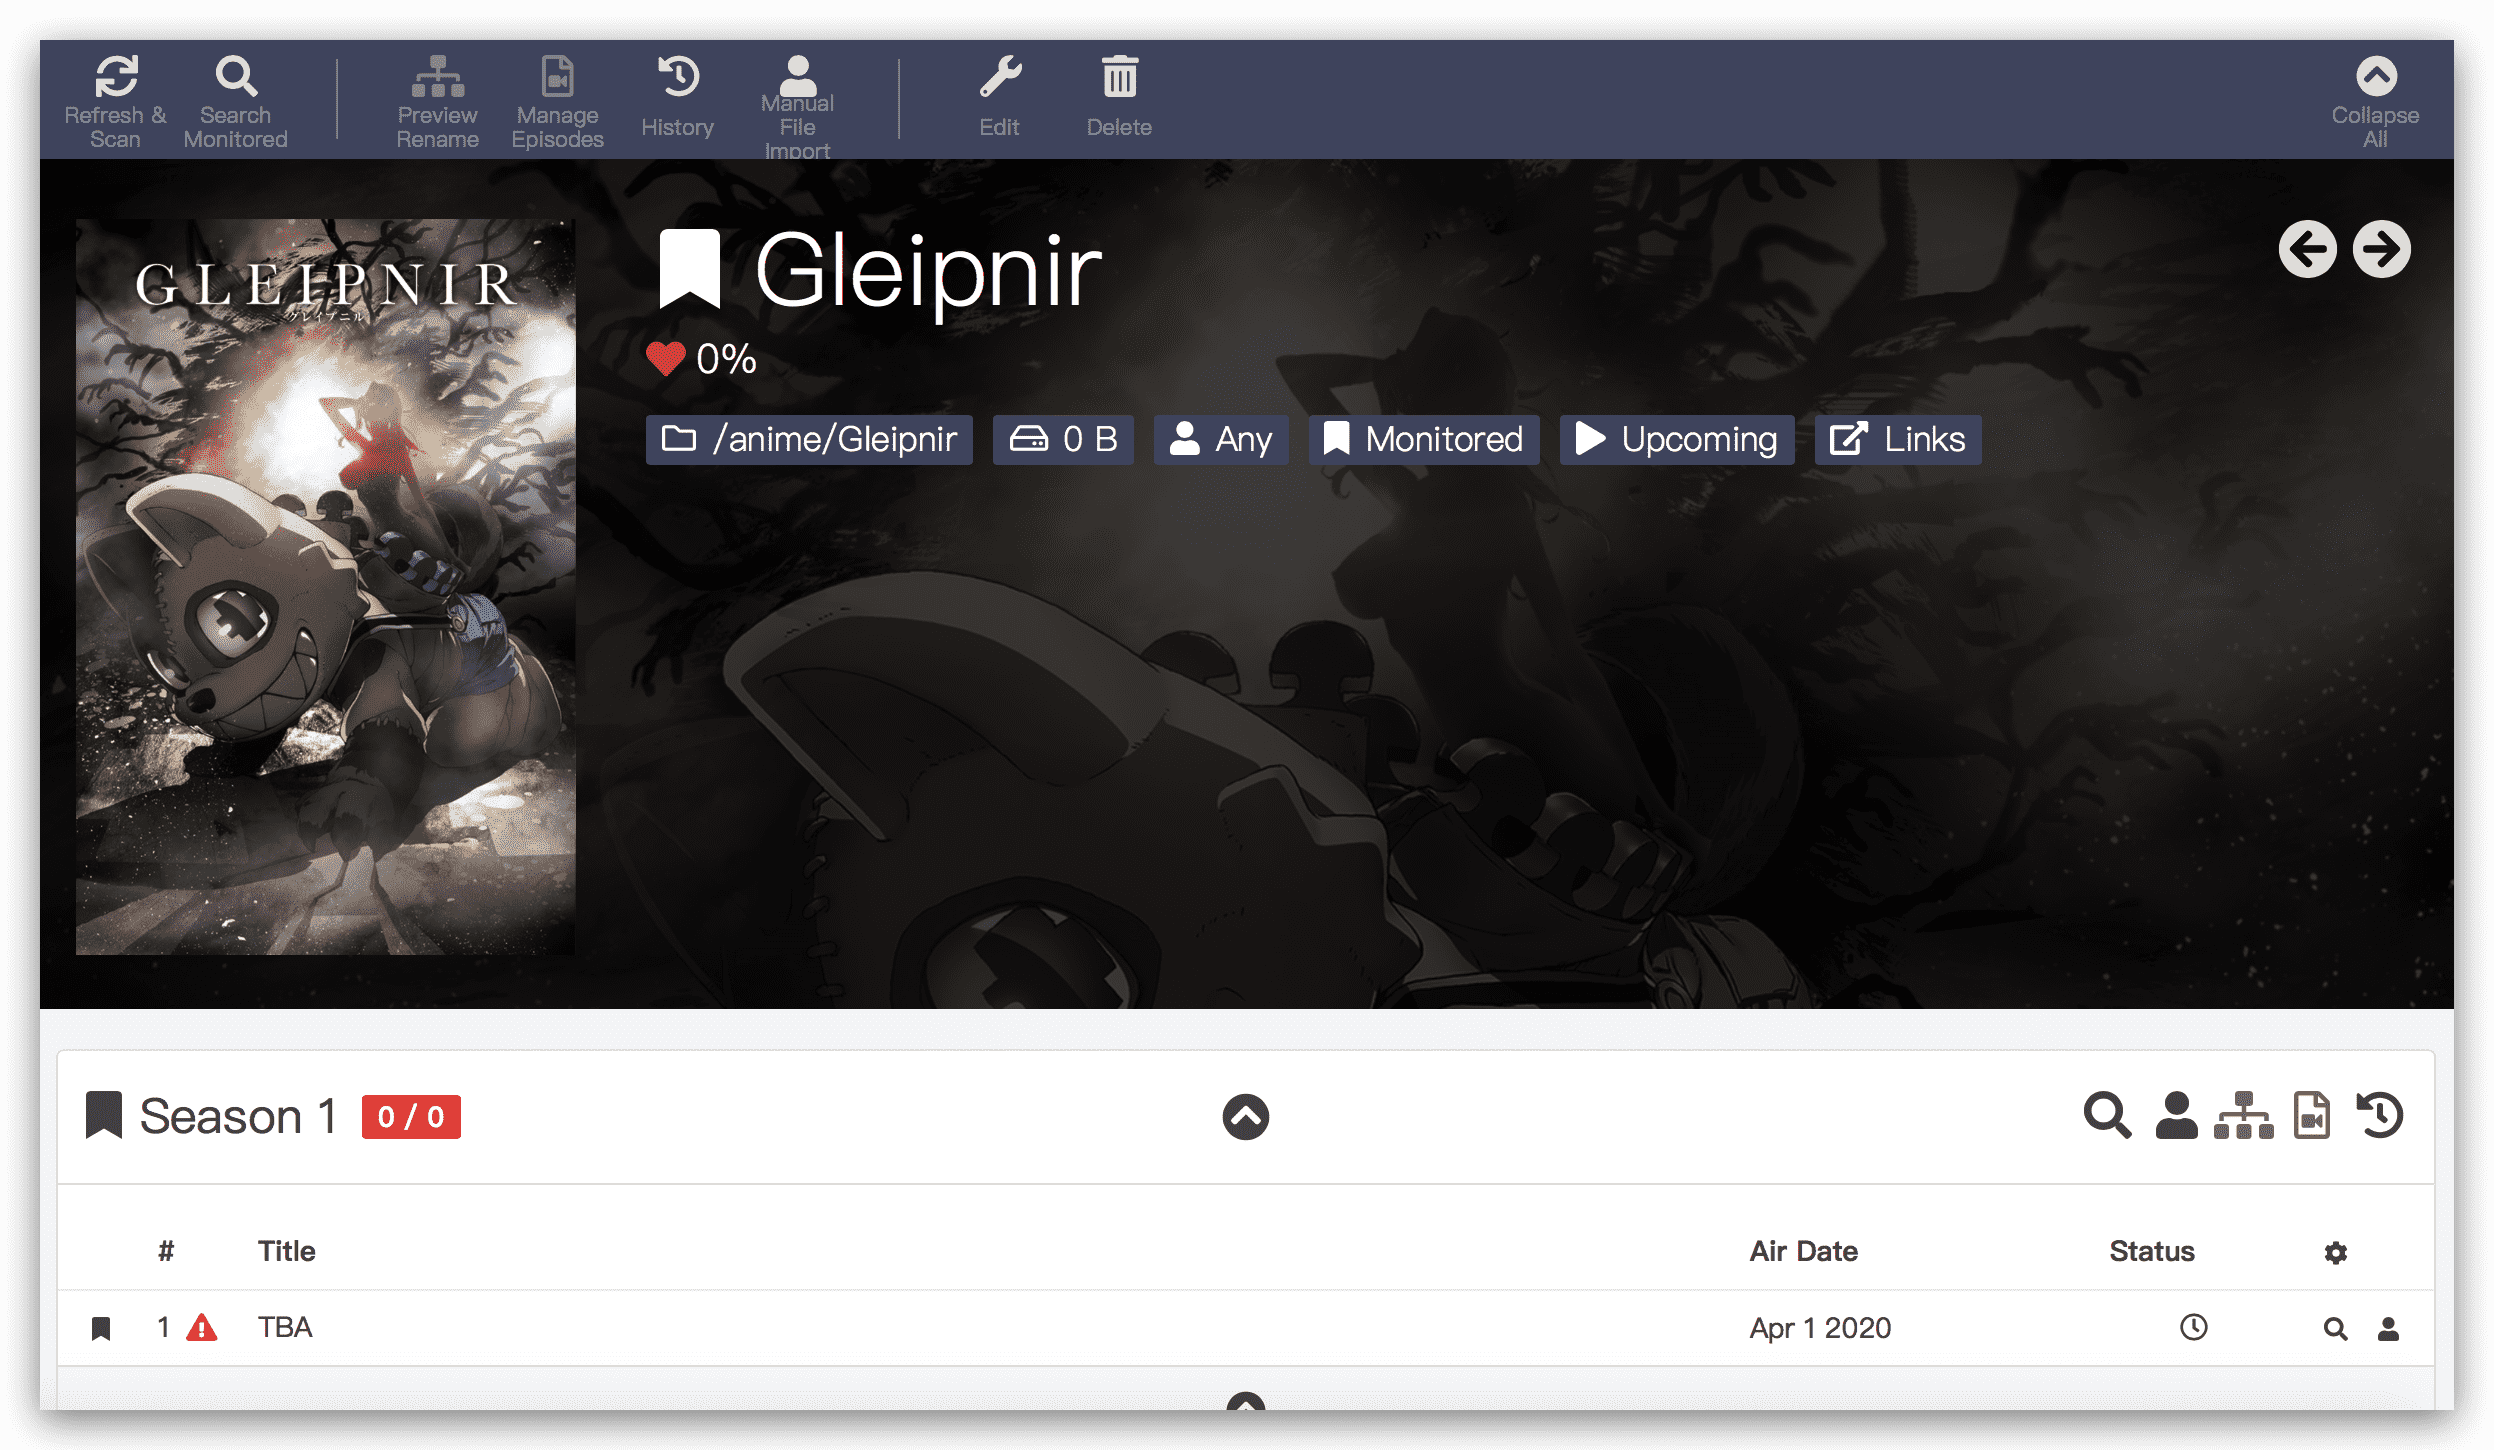Screen dimensions: 2494x1450
Task: Toggle the series monitored bookmark beside Gleipnir
Action: 690,268
